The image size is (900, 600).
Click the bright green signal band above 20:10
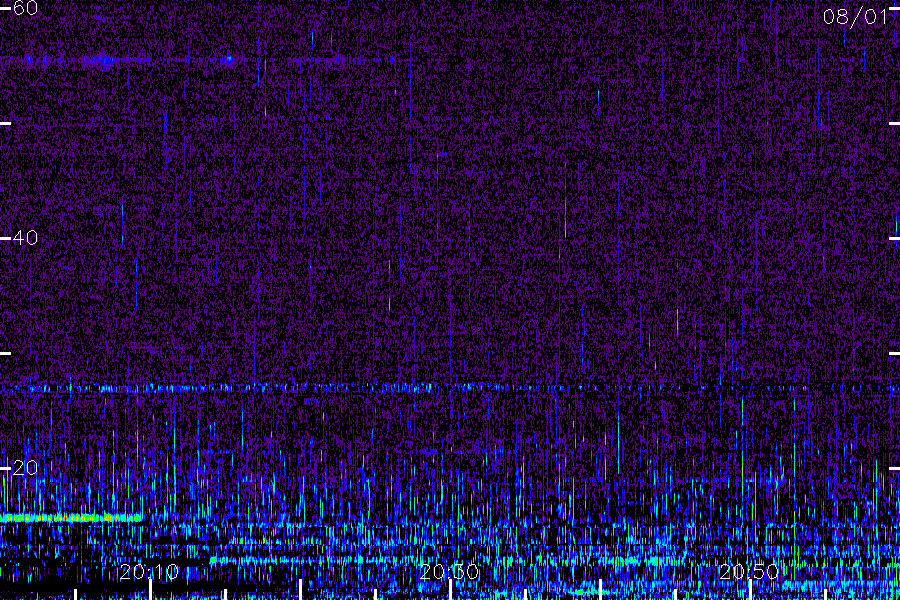click(71, 518)
